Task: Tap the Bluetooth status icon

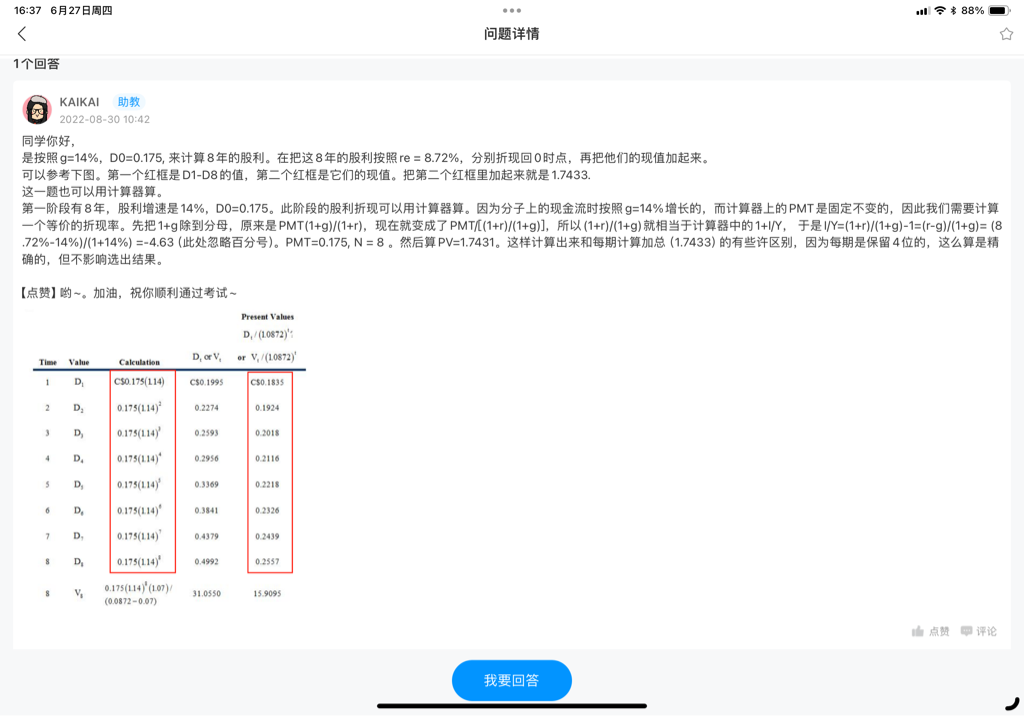Action: click(x=954, y=11)
